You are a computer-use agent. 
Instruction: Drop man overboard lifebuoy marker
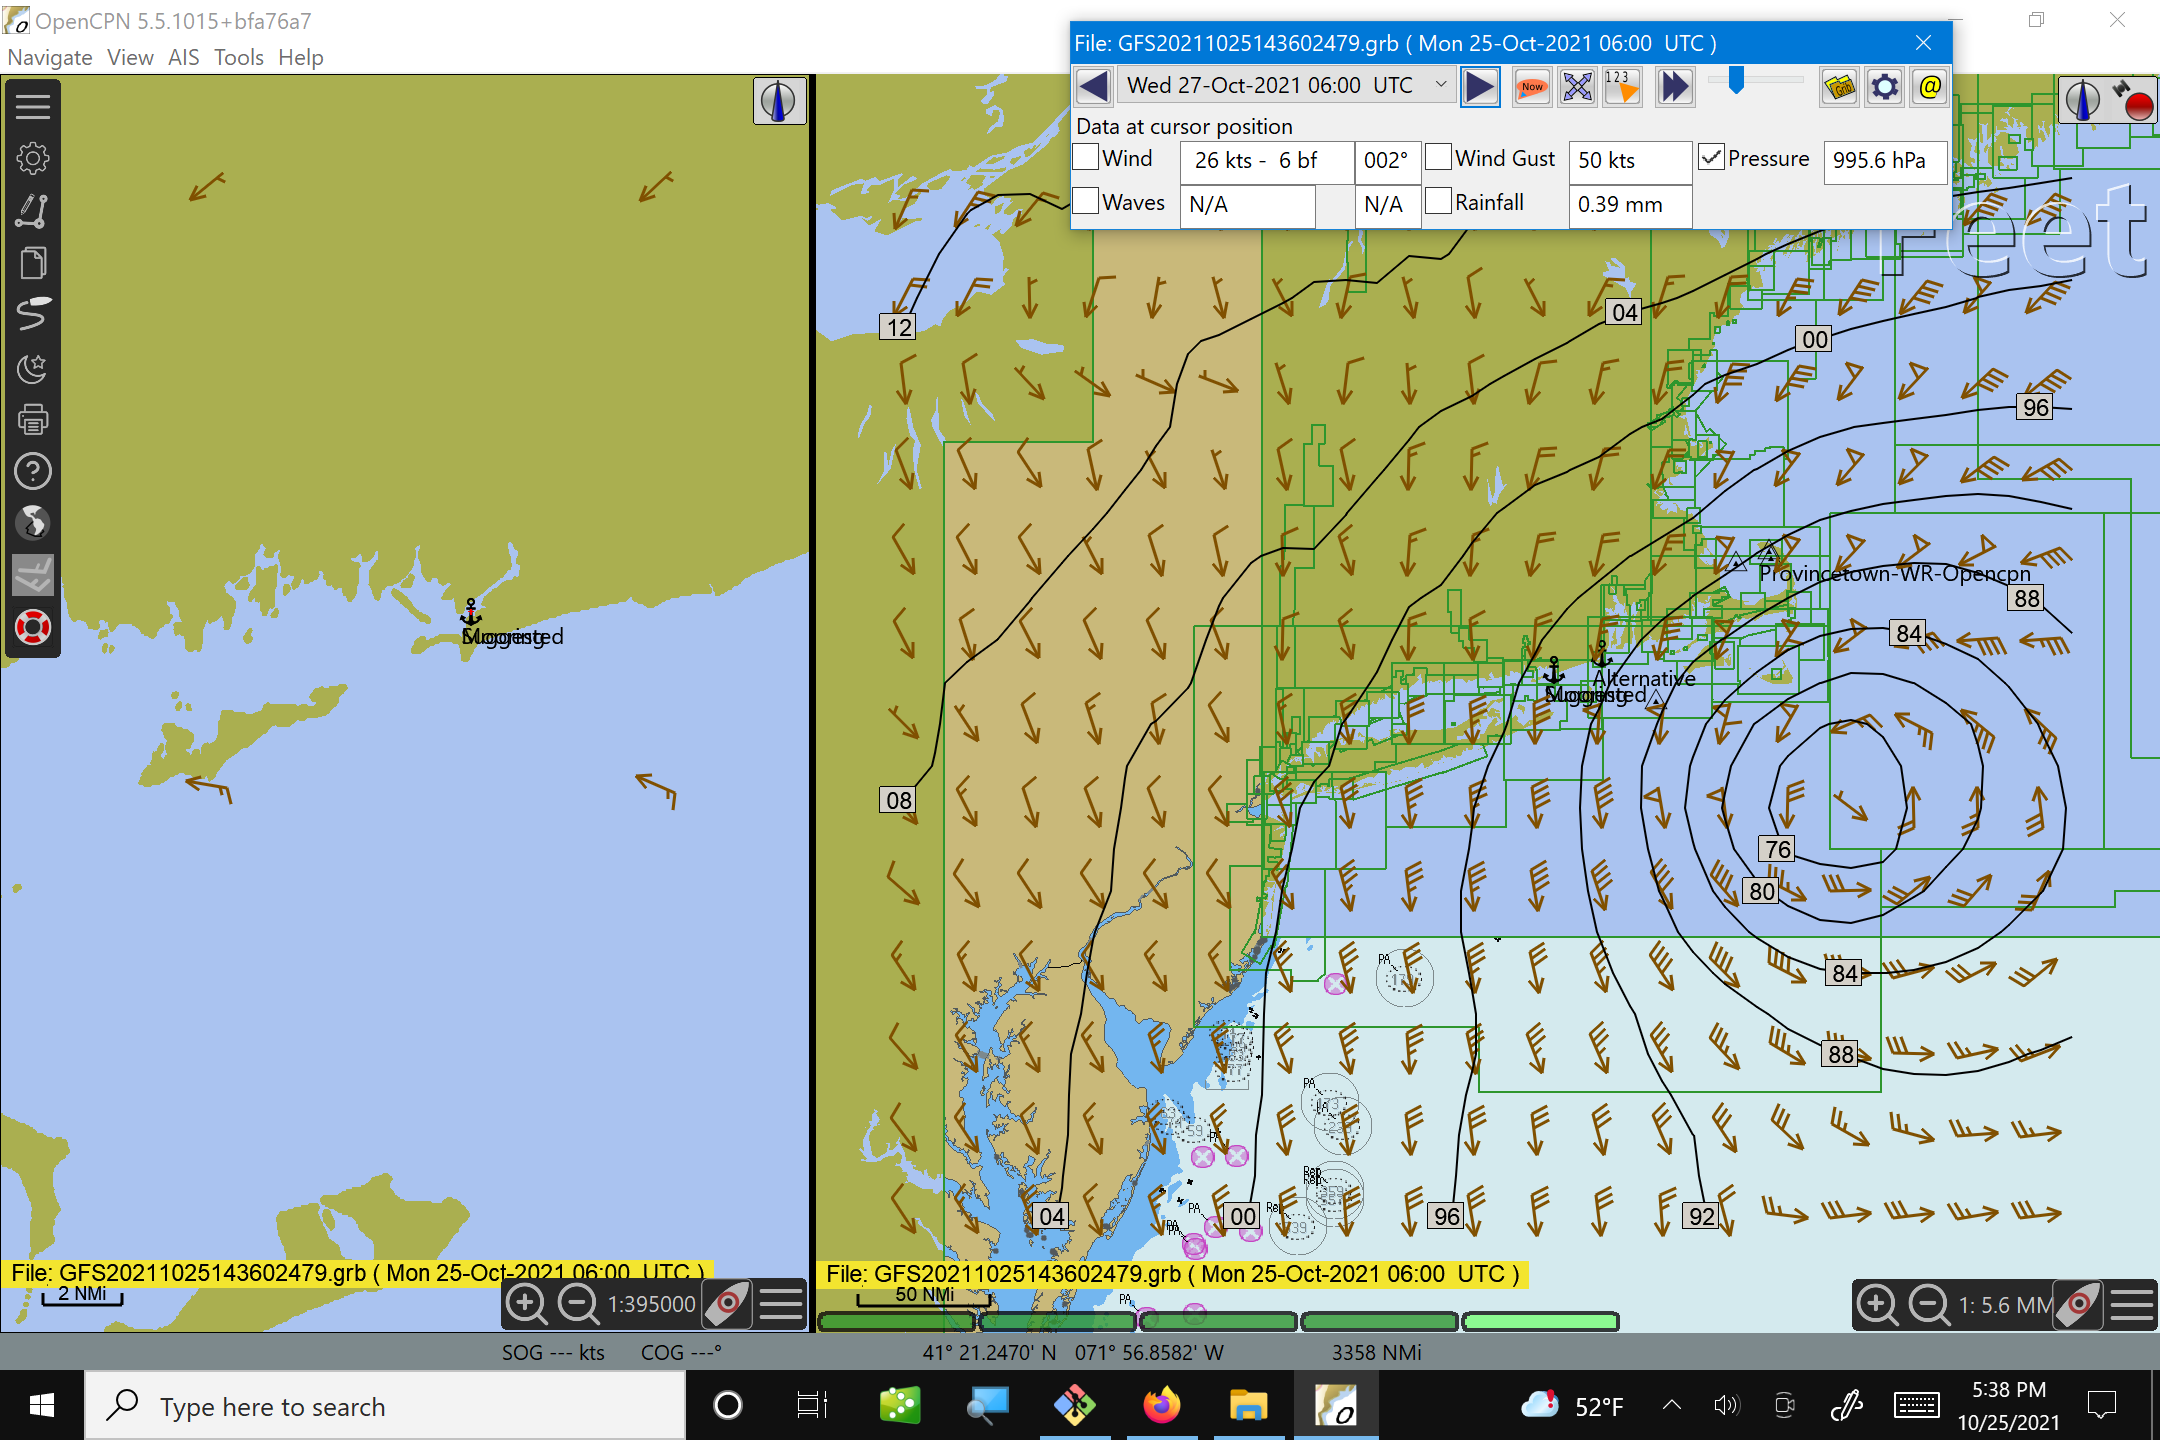(x=32, y=628)
